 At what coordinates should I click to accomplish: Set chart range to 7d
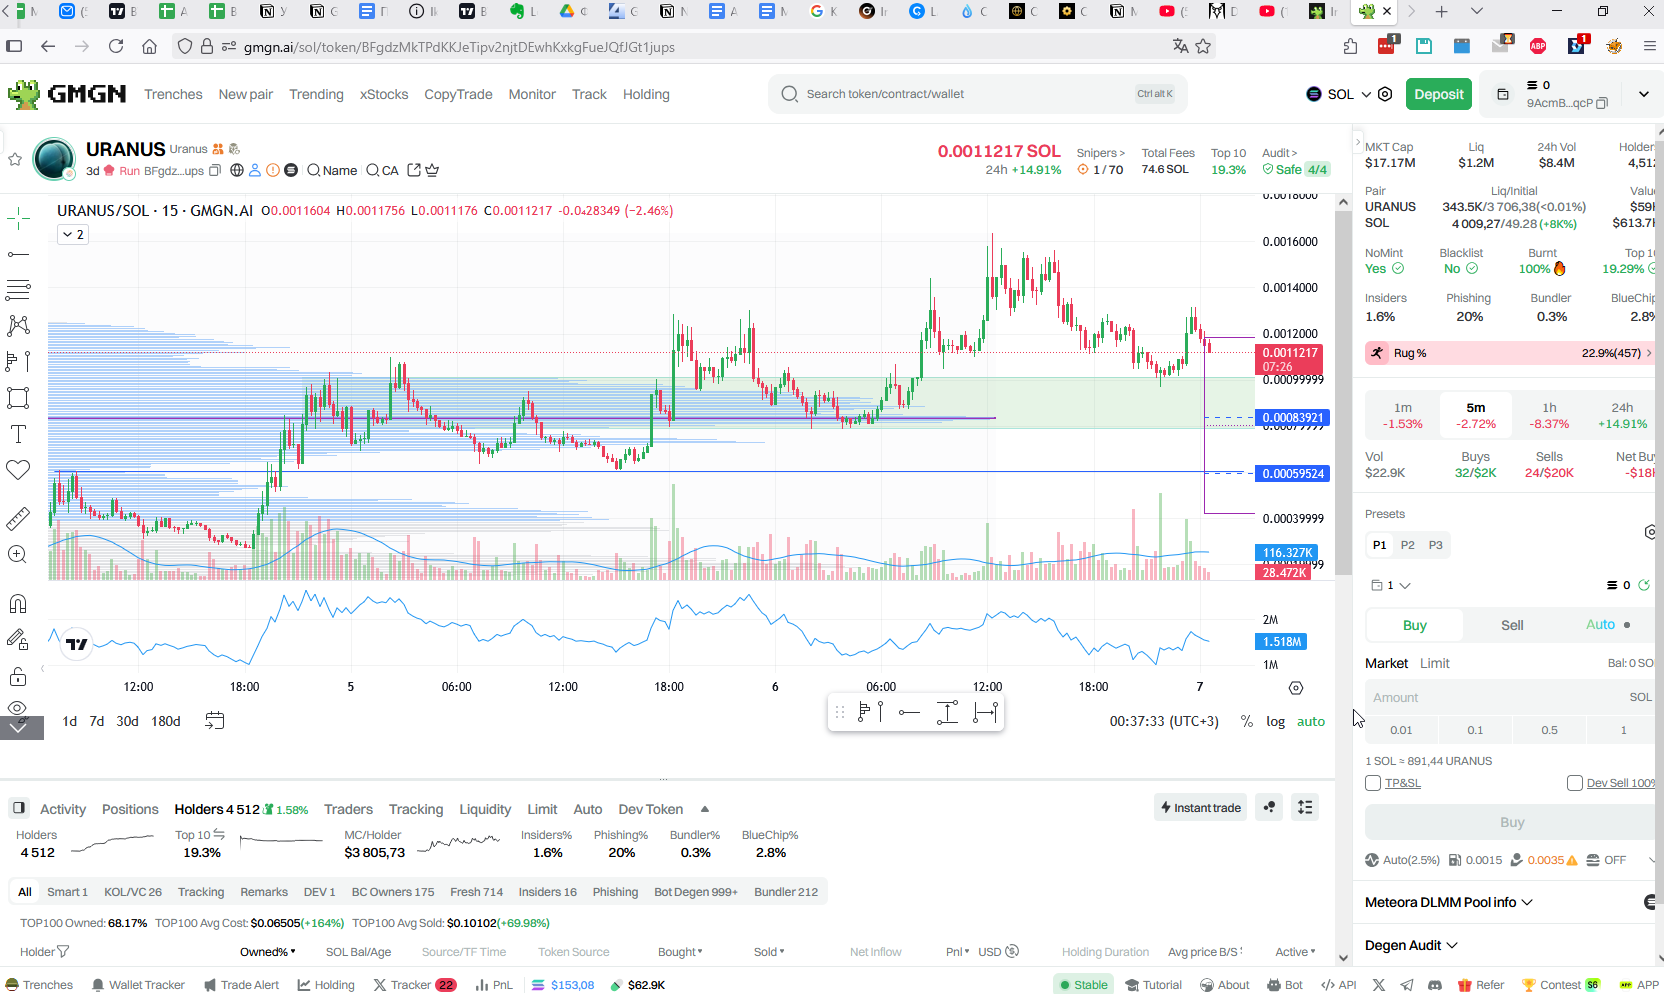point(97,721)
